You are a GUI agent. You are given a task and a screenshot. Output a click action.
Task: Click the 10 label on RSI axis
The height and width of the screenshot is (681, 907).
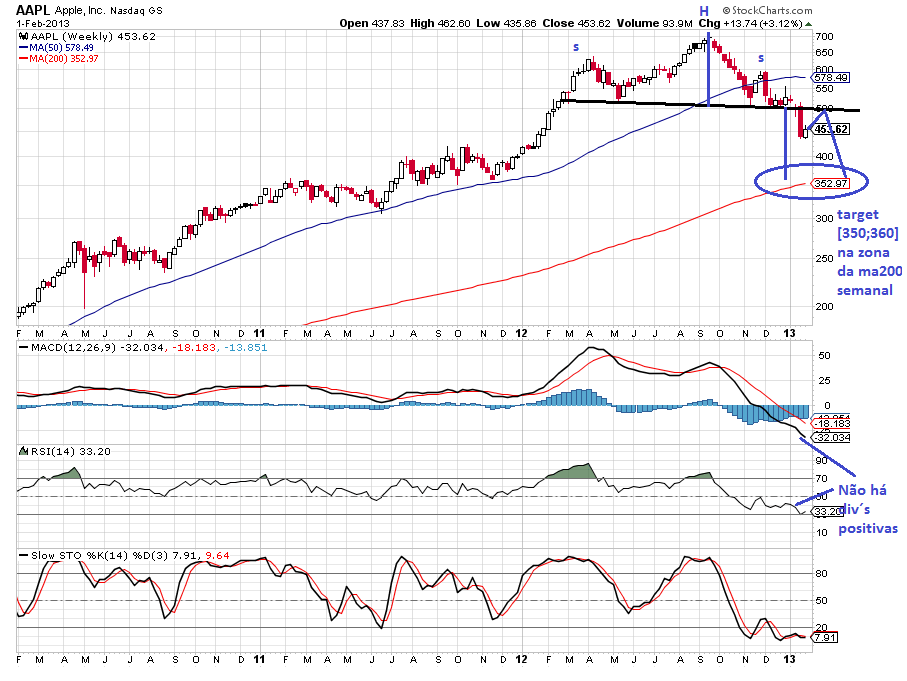click(x=821, y=532)
